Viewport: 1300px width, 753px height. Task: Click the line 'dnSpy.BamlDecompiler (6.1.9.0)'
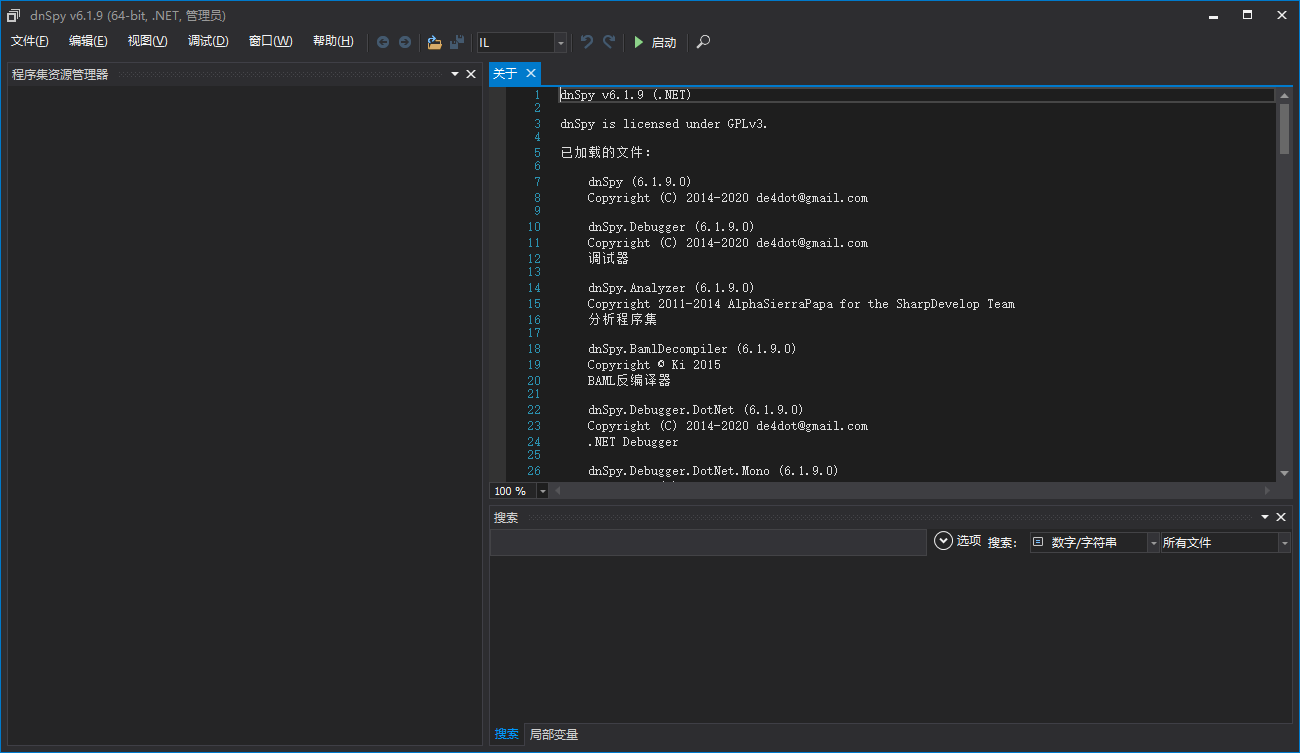click(x=692, y=349)
